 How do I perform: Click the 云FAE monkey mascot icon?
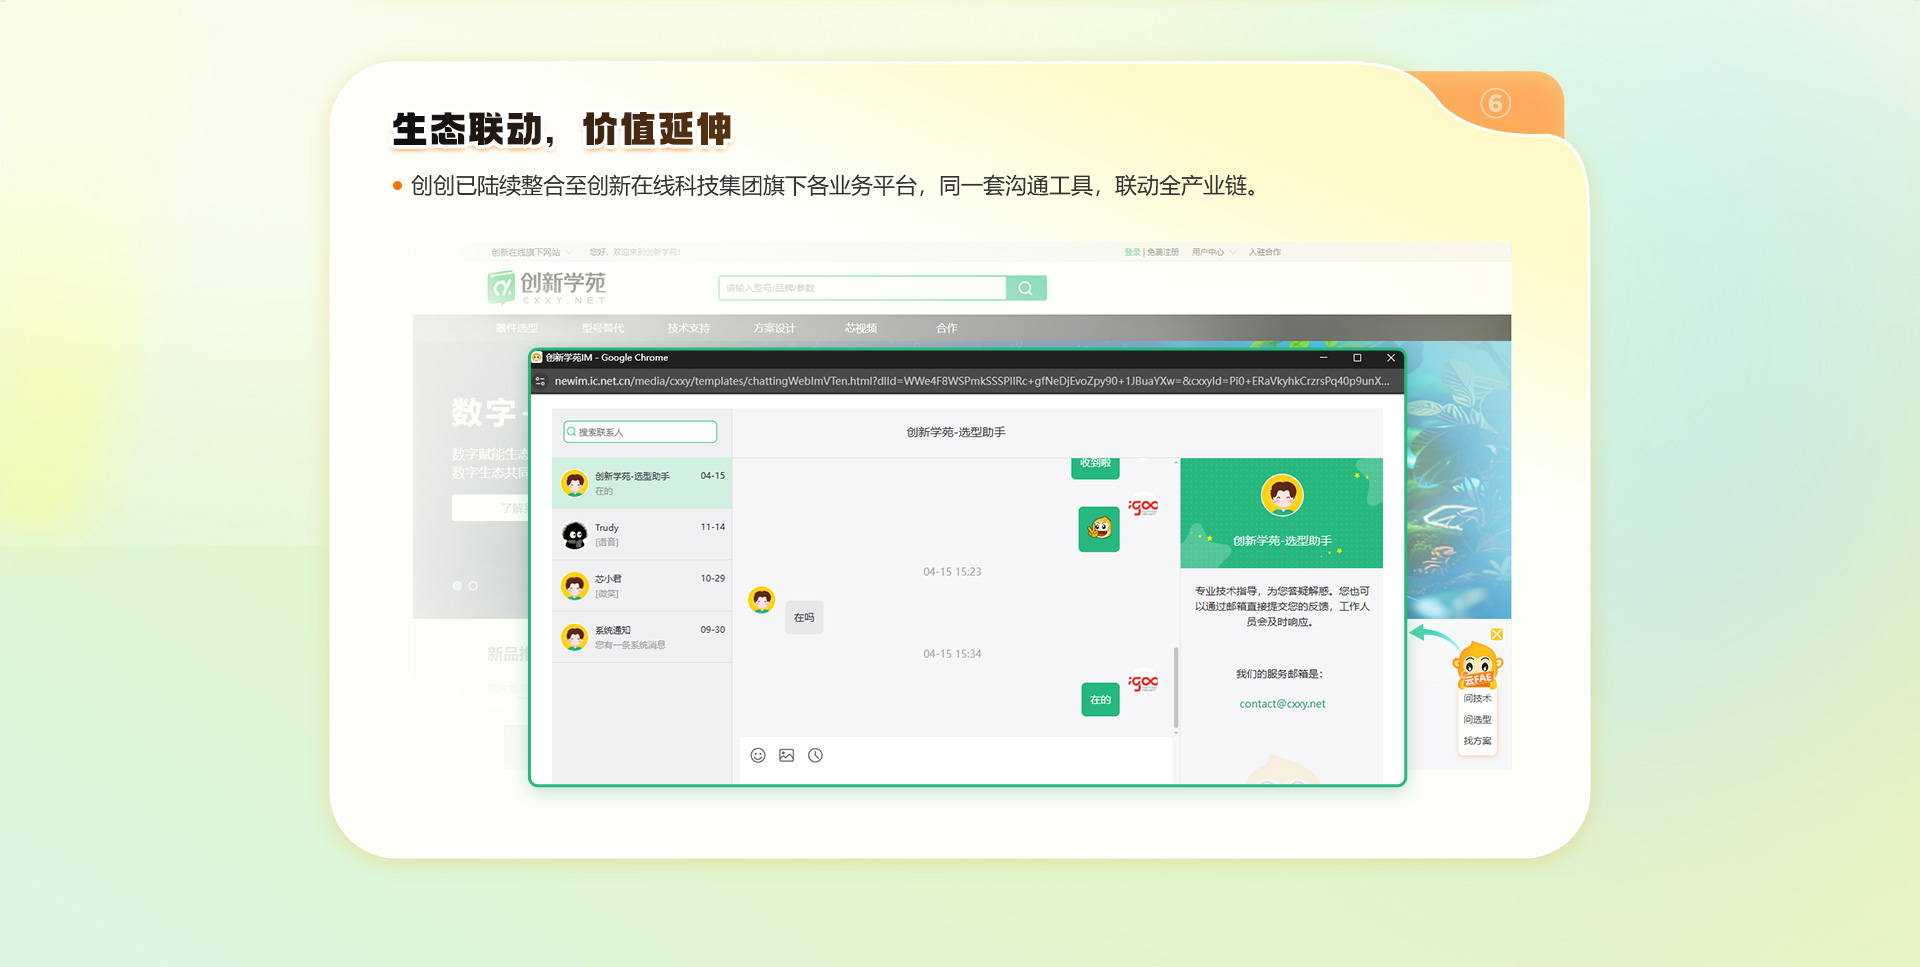pyautogui.click(x=1477, y=666)
